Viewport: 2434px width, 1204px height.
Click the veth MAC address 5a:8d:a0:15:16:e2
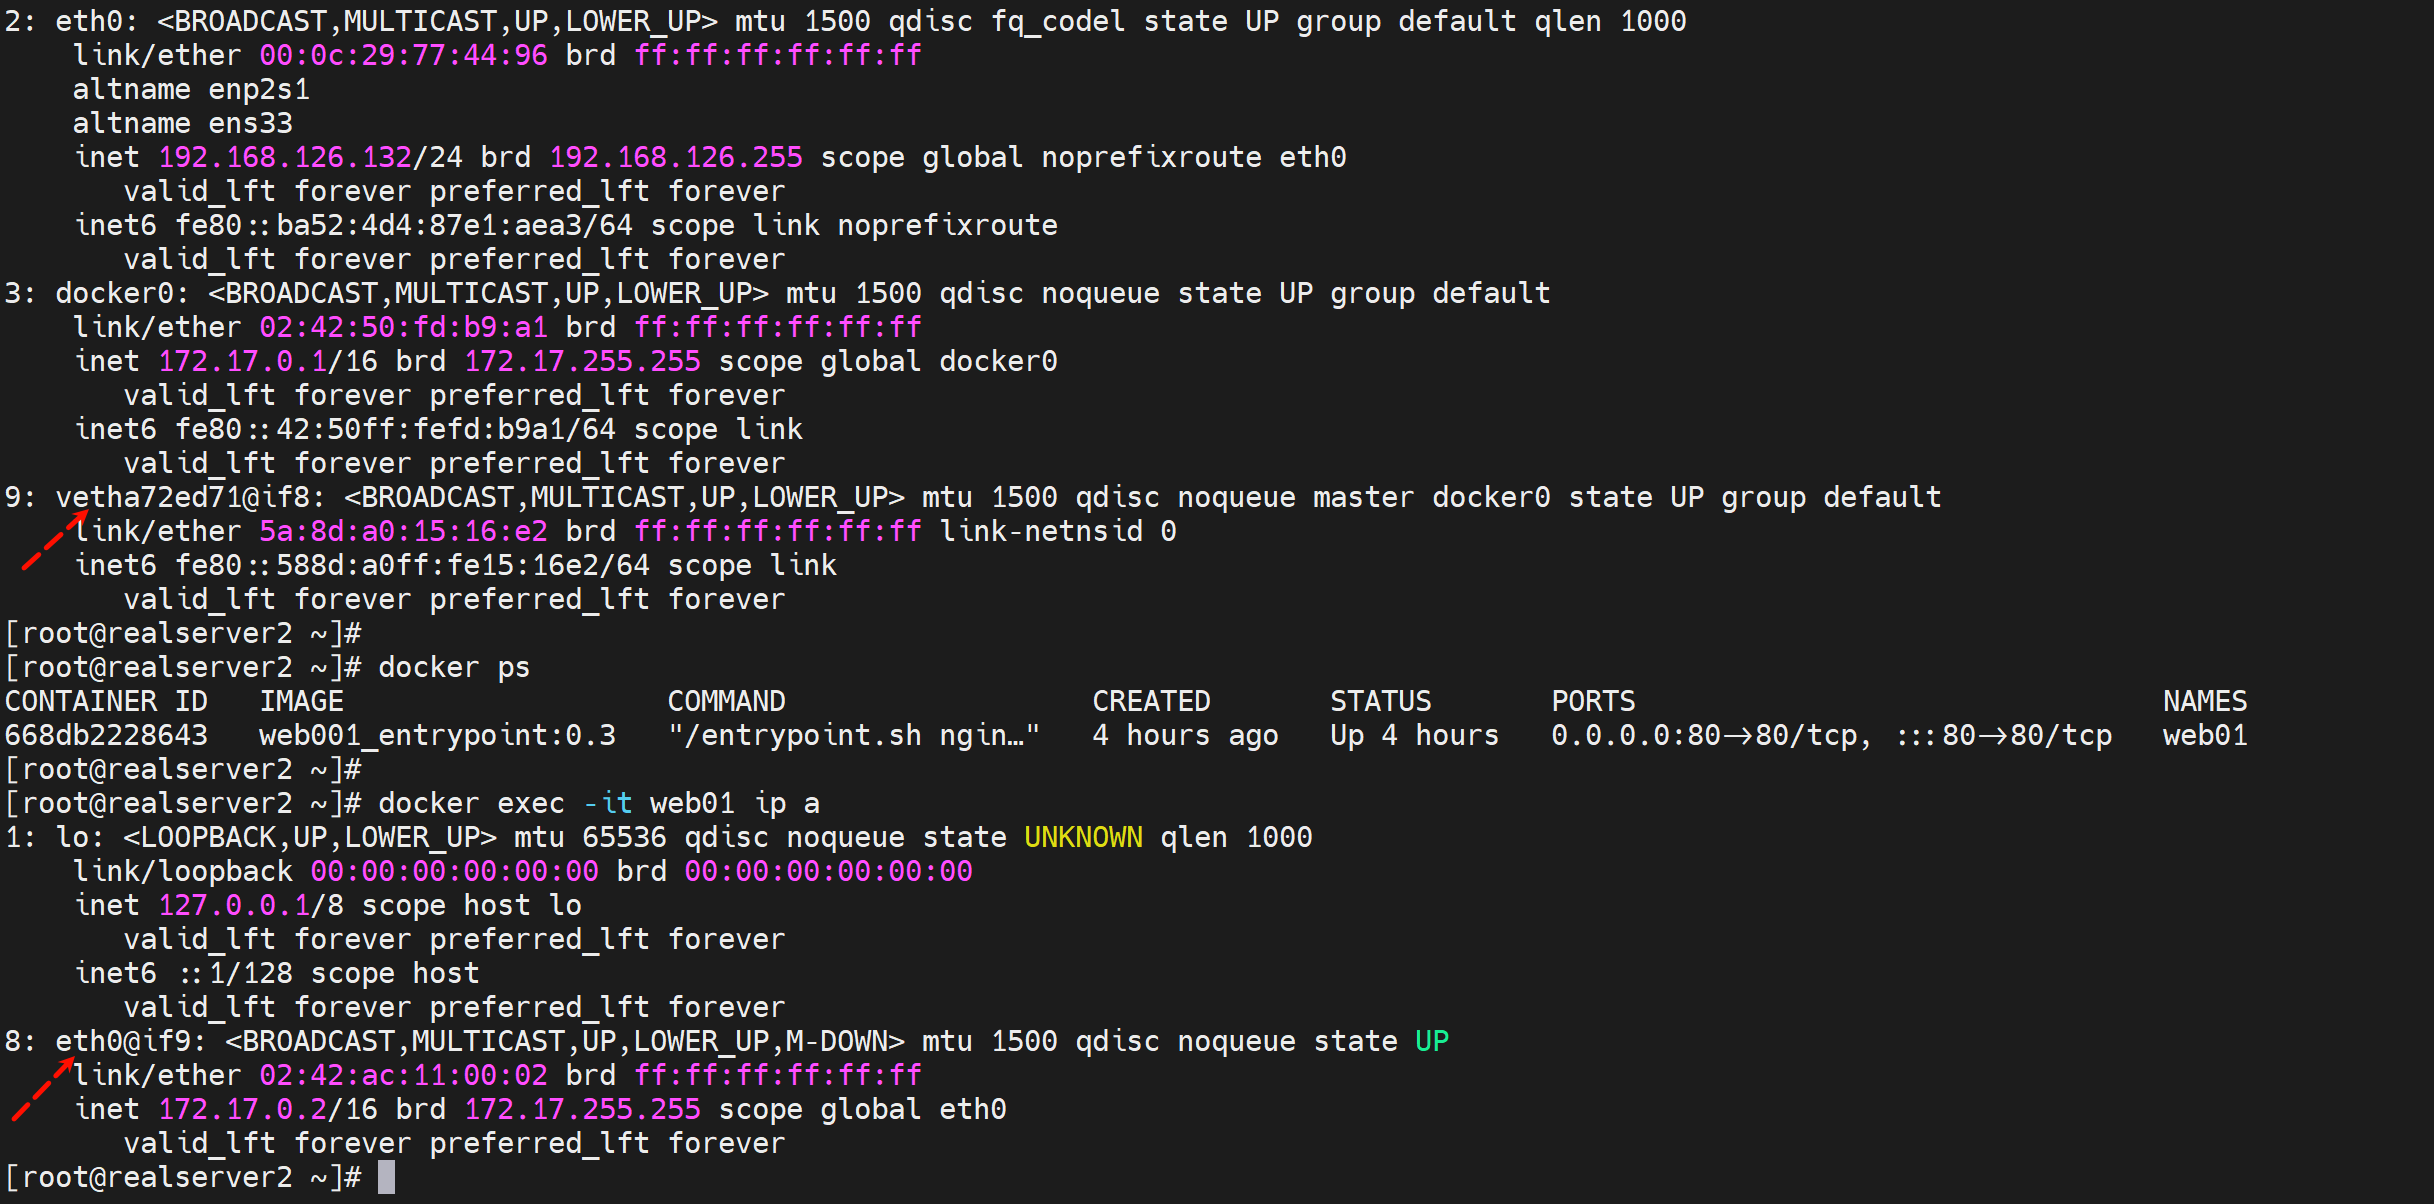coord(403,531)
